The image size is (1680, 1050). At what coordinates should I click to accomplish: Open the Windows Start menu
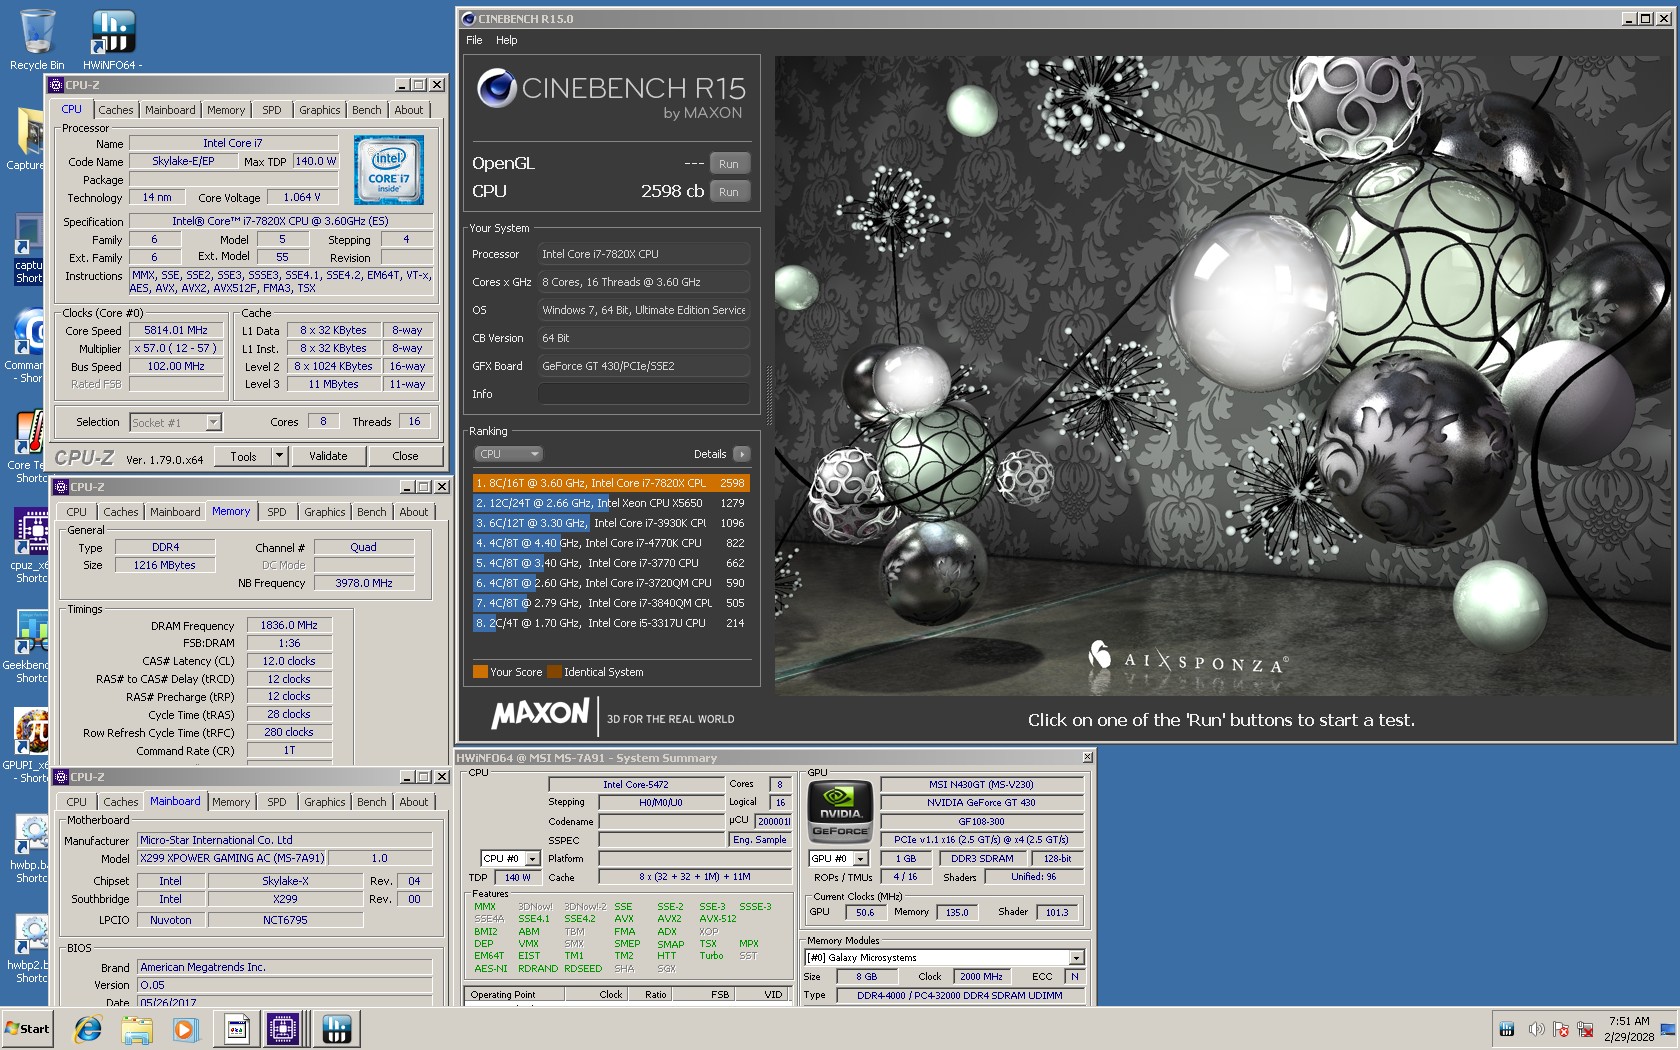coord(27,1028)
